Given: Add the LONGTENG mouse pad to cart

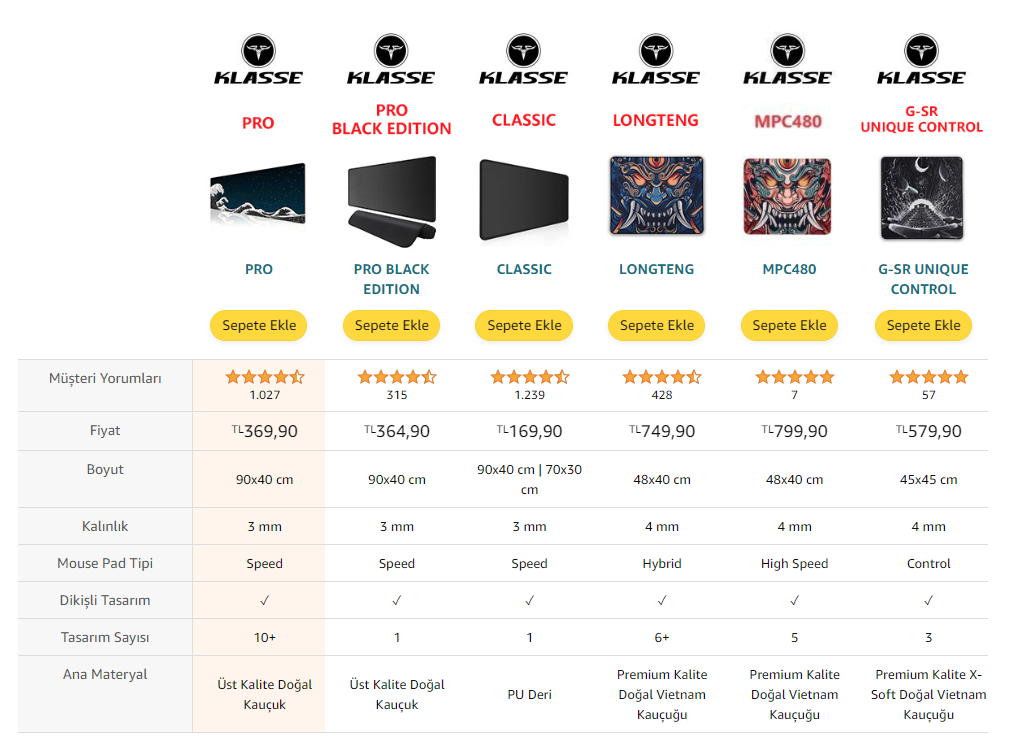Looking at the screenshot, I should pos(656,325).
